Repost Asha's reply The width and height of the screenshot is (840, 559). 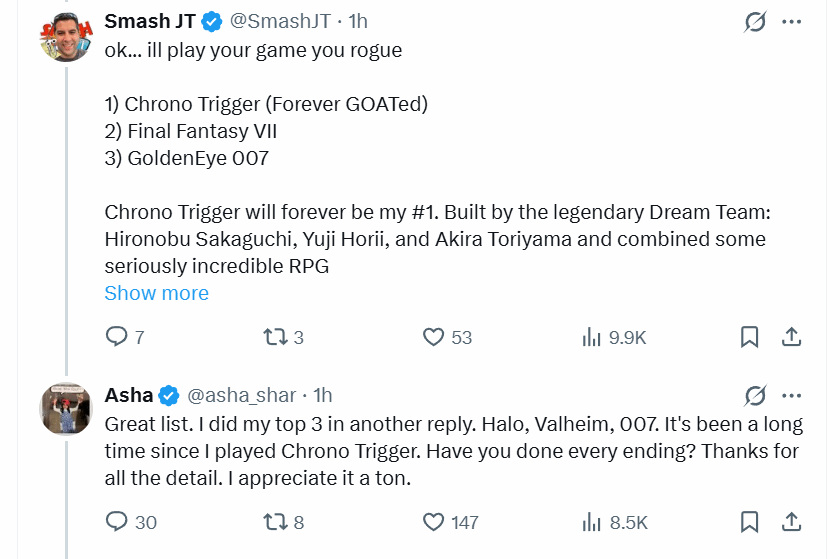[273, 521]
